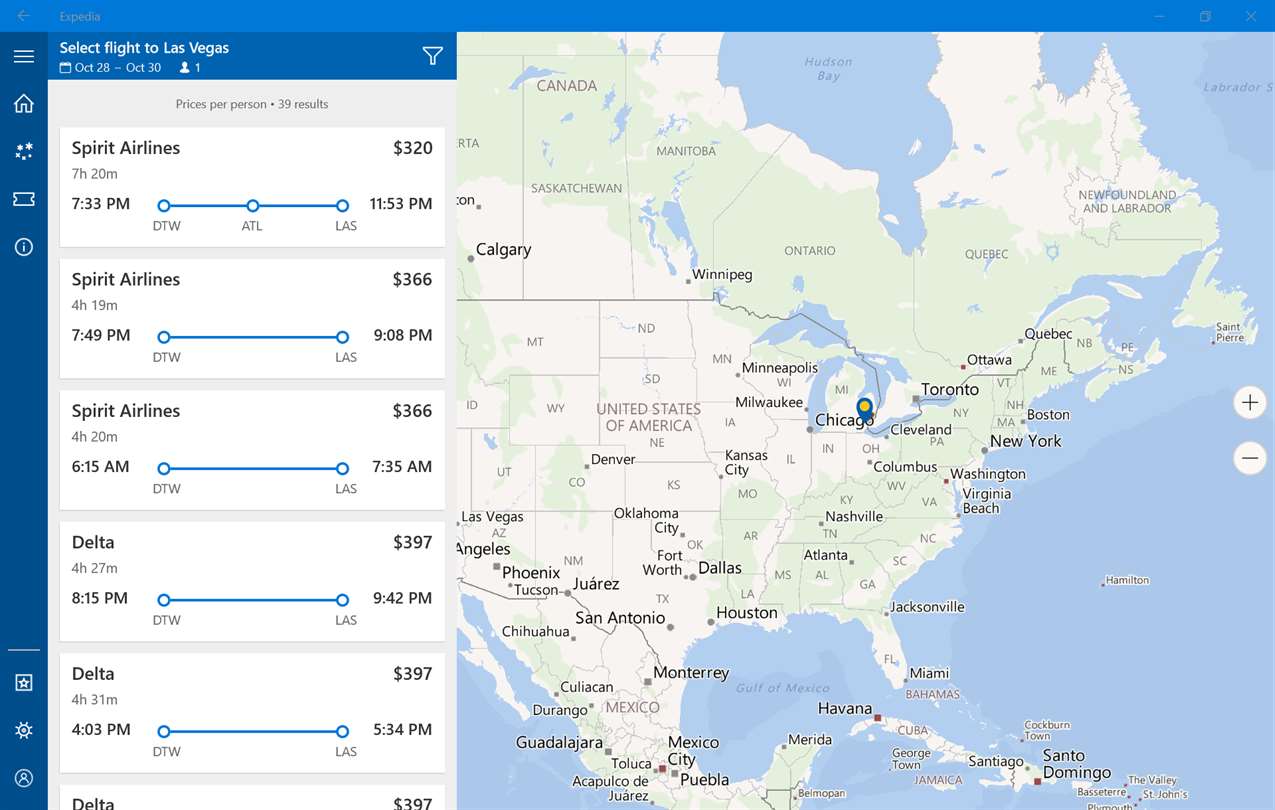
Task: Click Phoenix label on the map
Action: (x=531, y=573)
